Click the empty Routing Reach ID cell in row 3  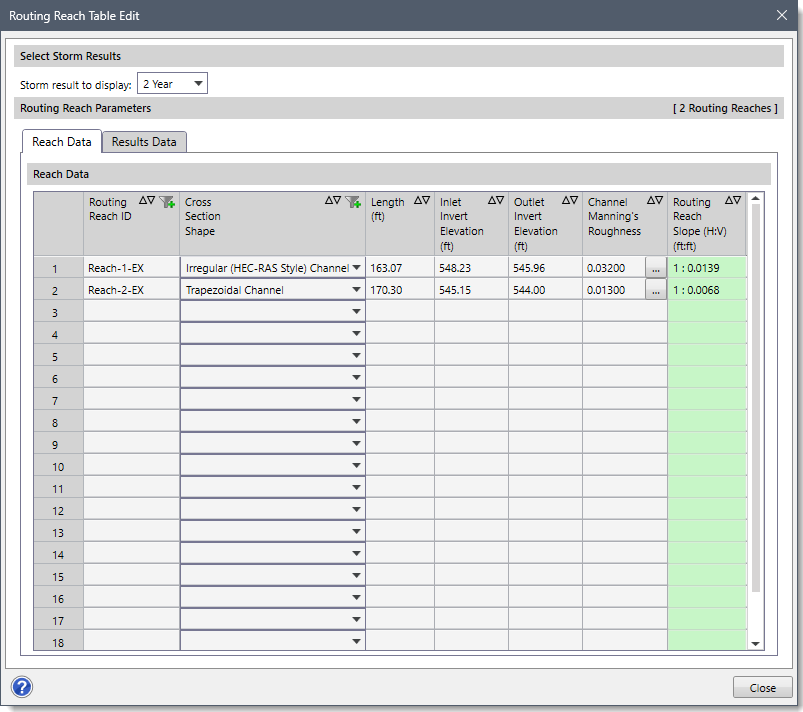132,312
